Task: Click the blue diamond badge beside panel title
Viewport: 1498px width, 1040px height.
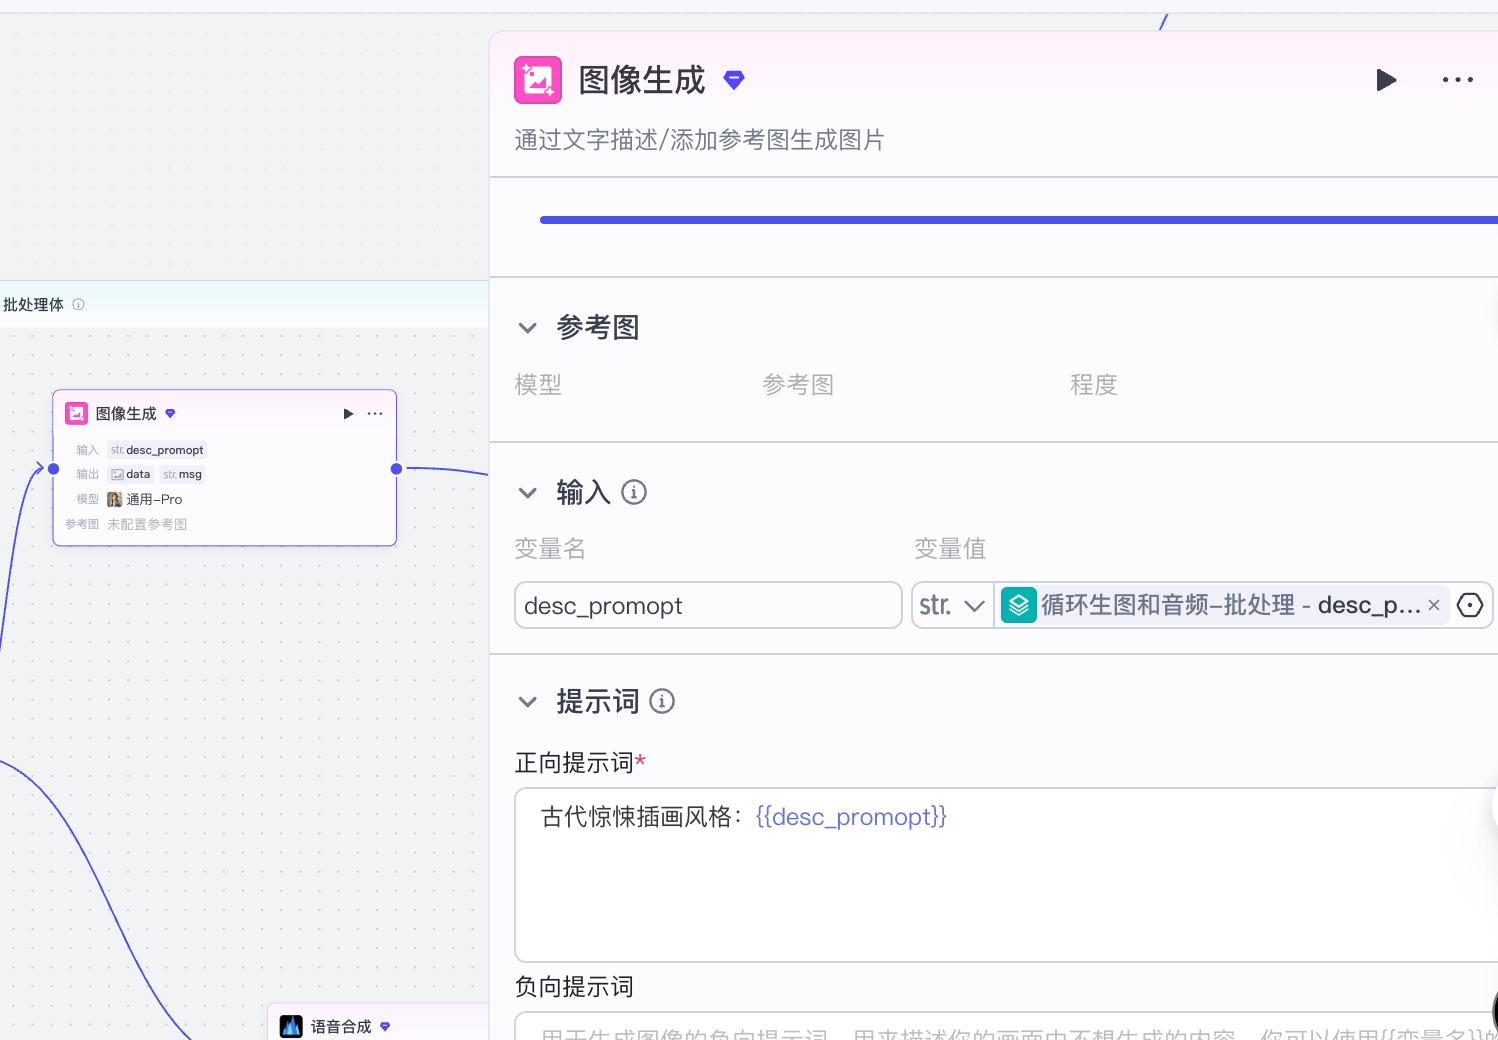Action: coord(734,80)
